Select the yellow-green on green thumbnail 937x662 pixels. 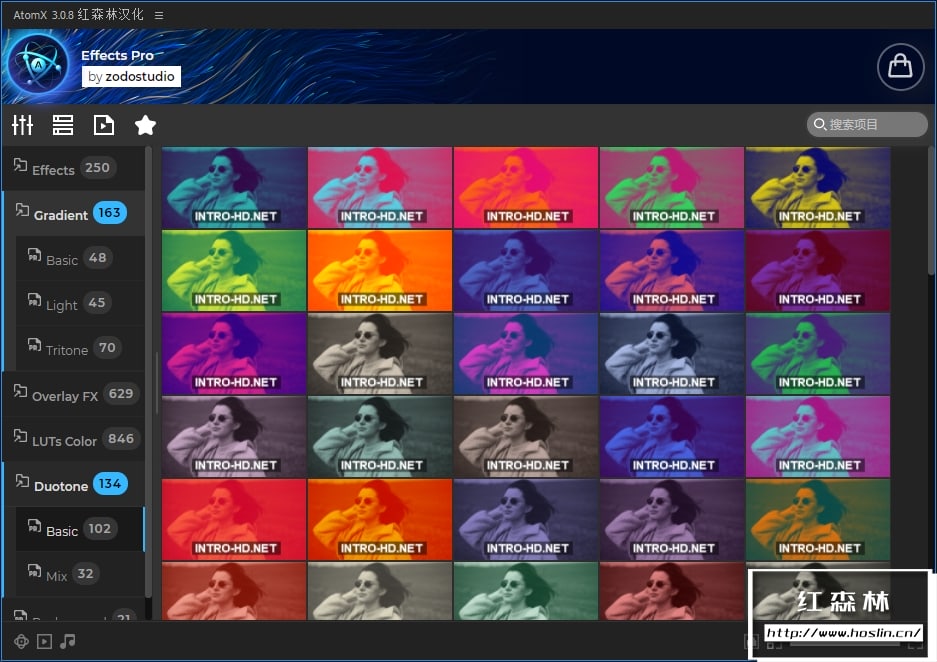[x=234, y=271]
